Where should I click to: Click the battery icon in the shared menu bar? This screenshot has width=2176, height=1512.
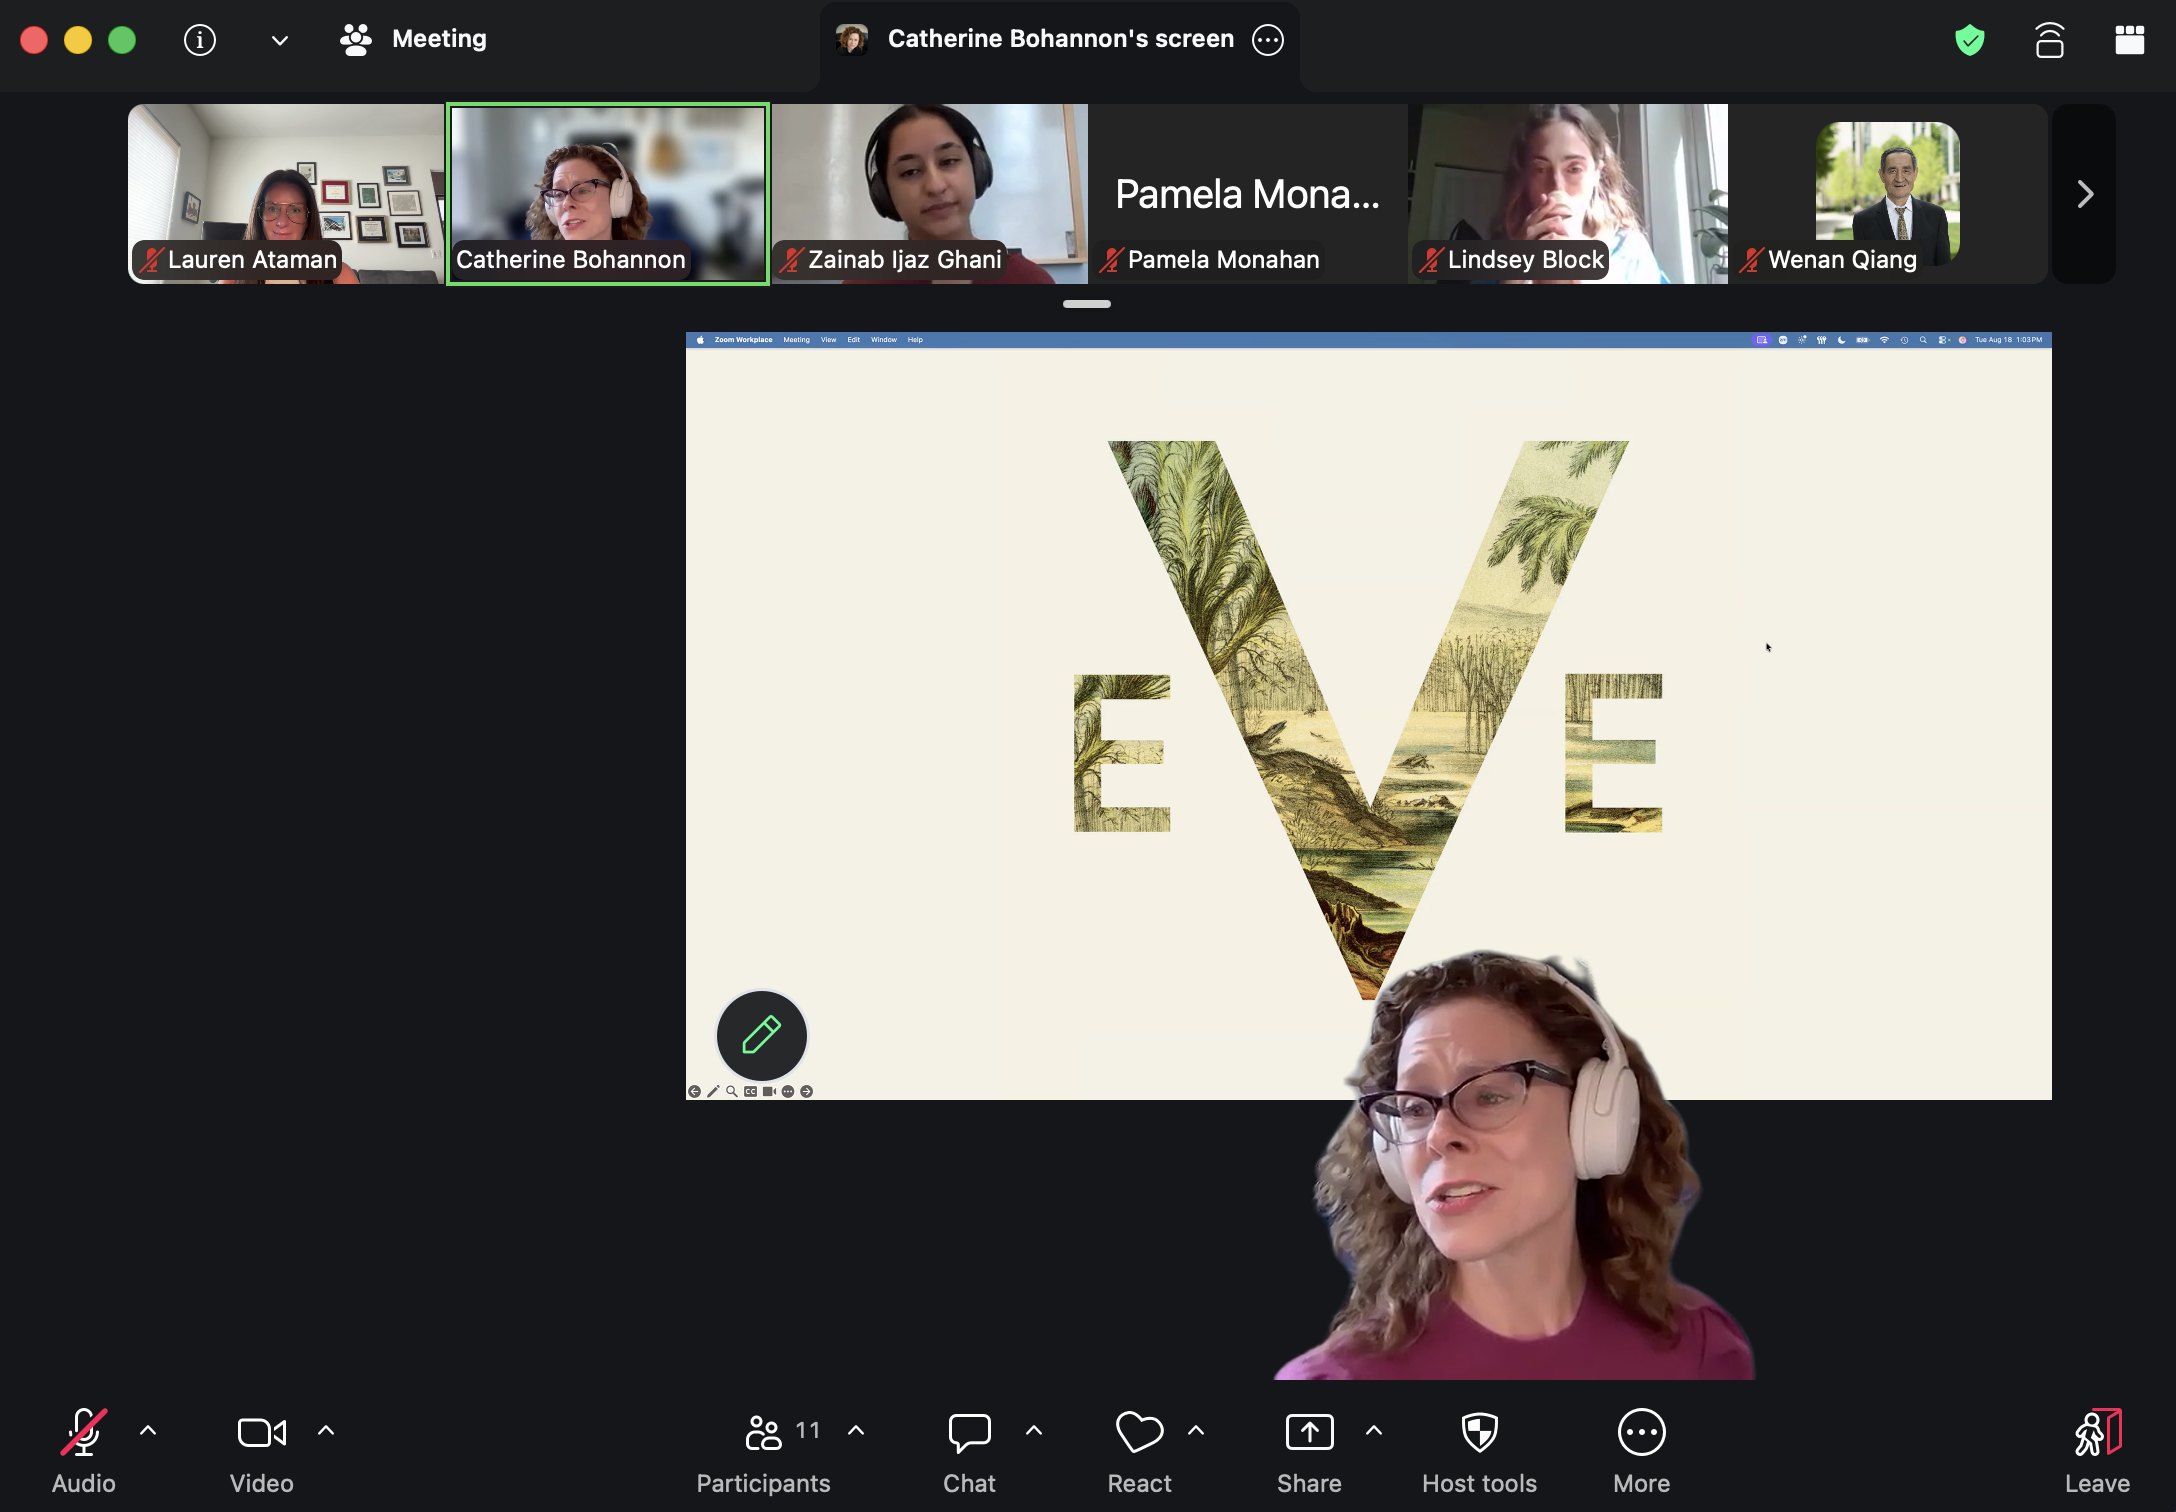tap(1862, 340)
